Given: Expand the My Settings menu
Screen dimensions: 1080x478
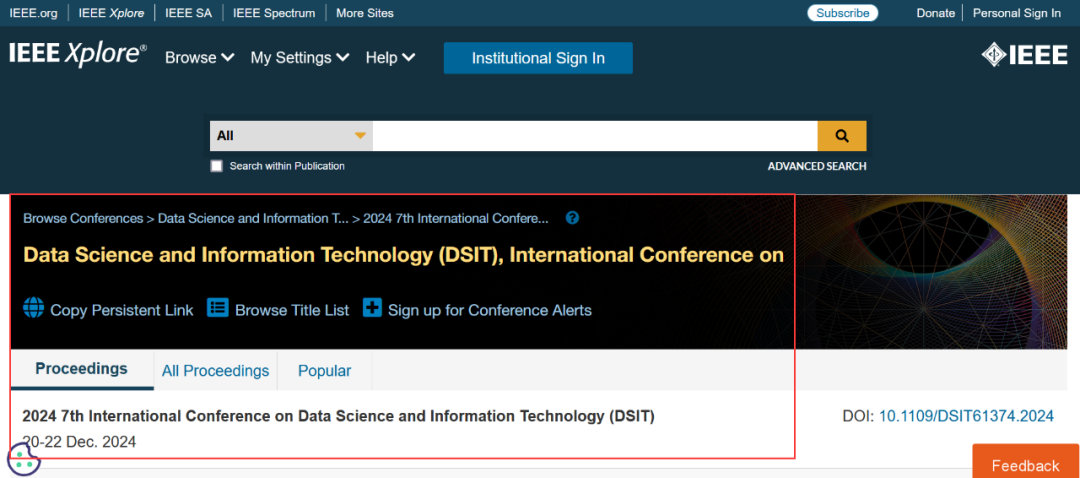Looking at the screenshot, I should [299, 58].
